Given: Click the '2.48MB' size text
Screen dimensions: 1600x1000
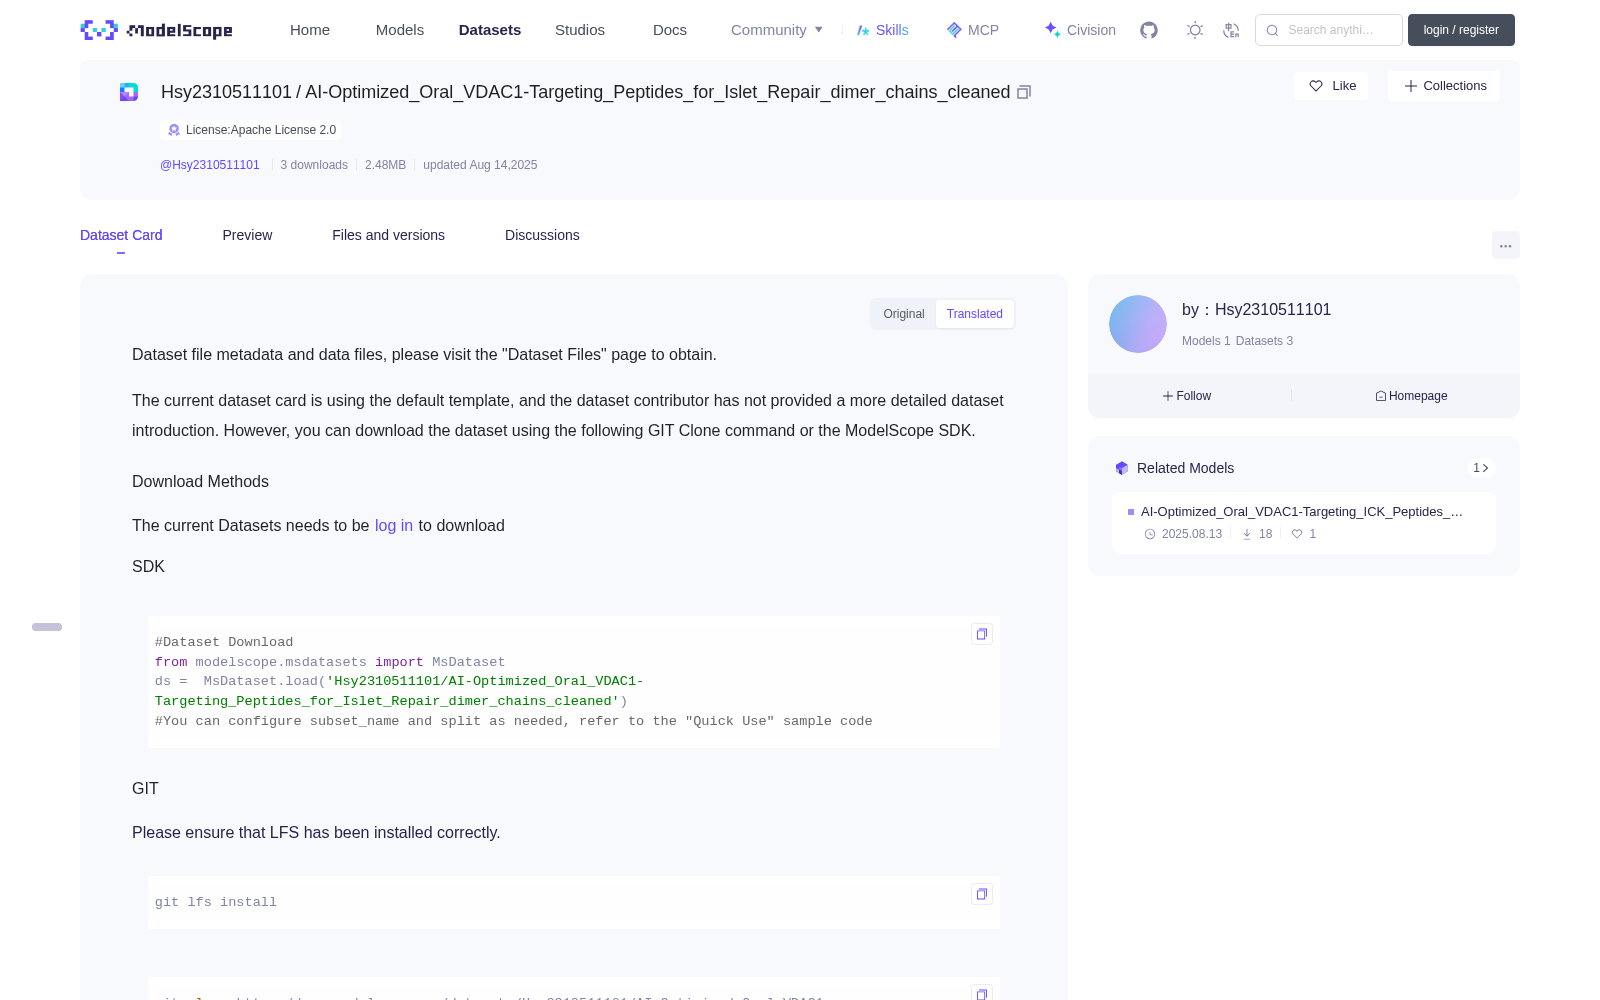Looking at the screenshot, I should coord(385,165).
